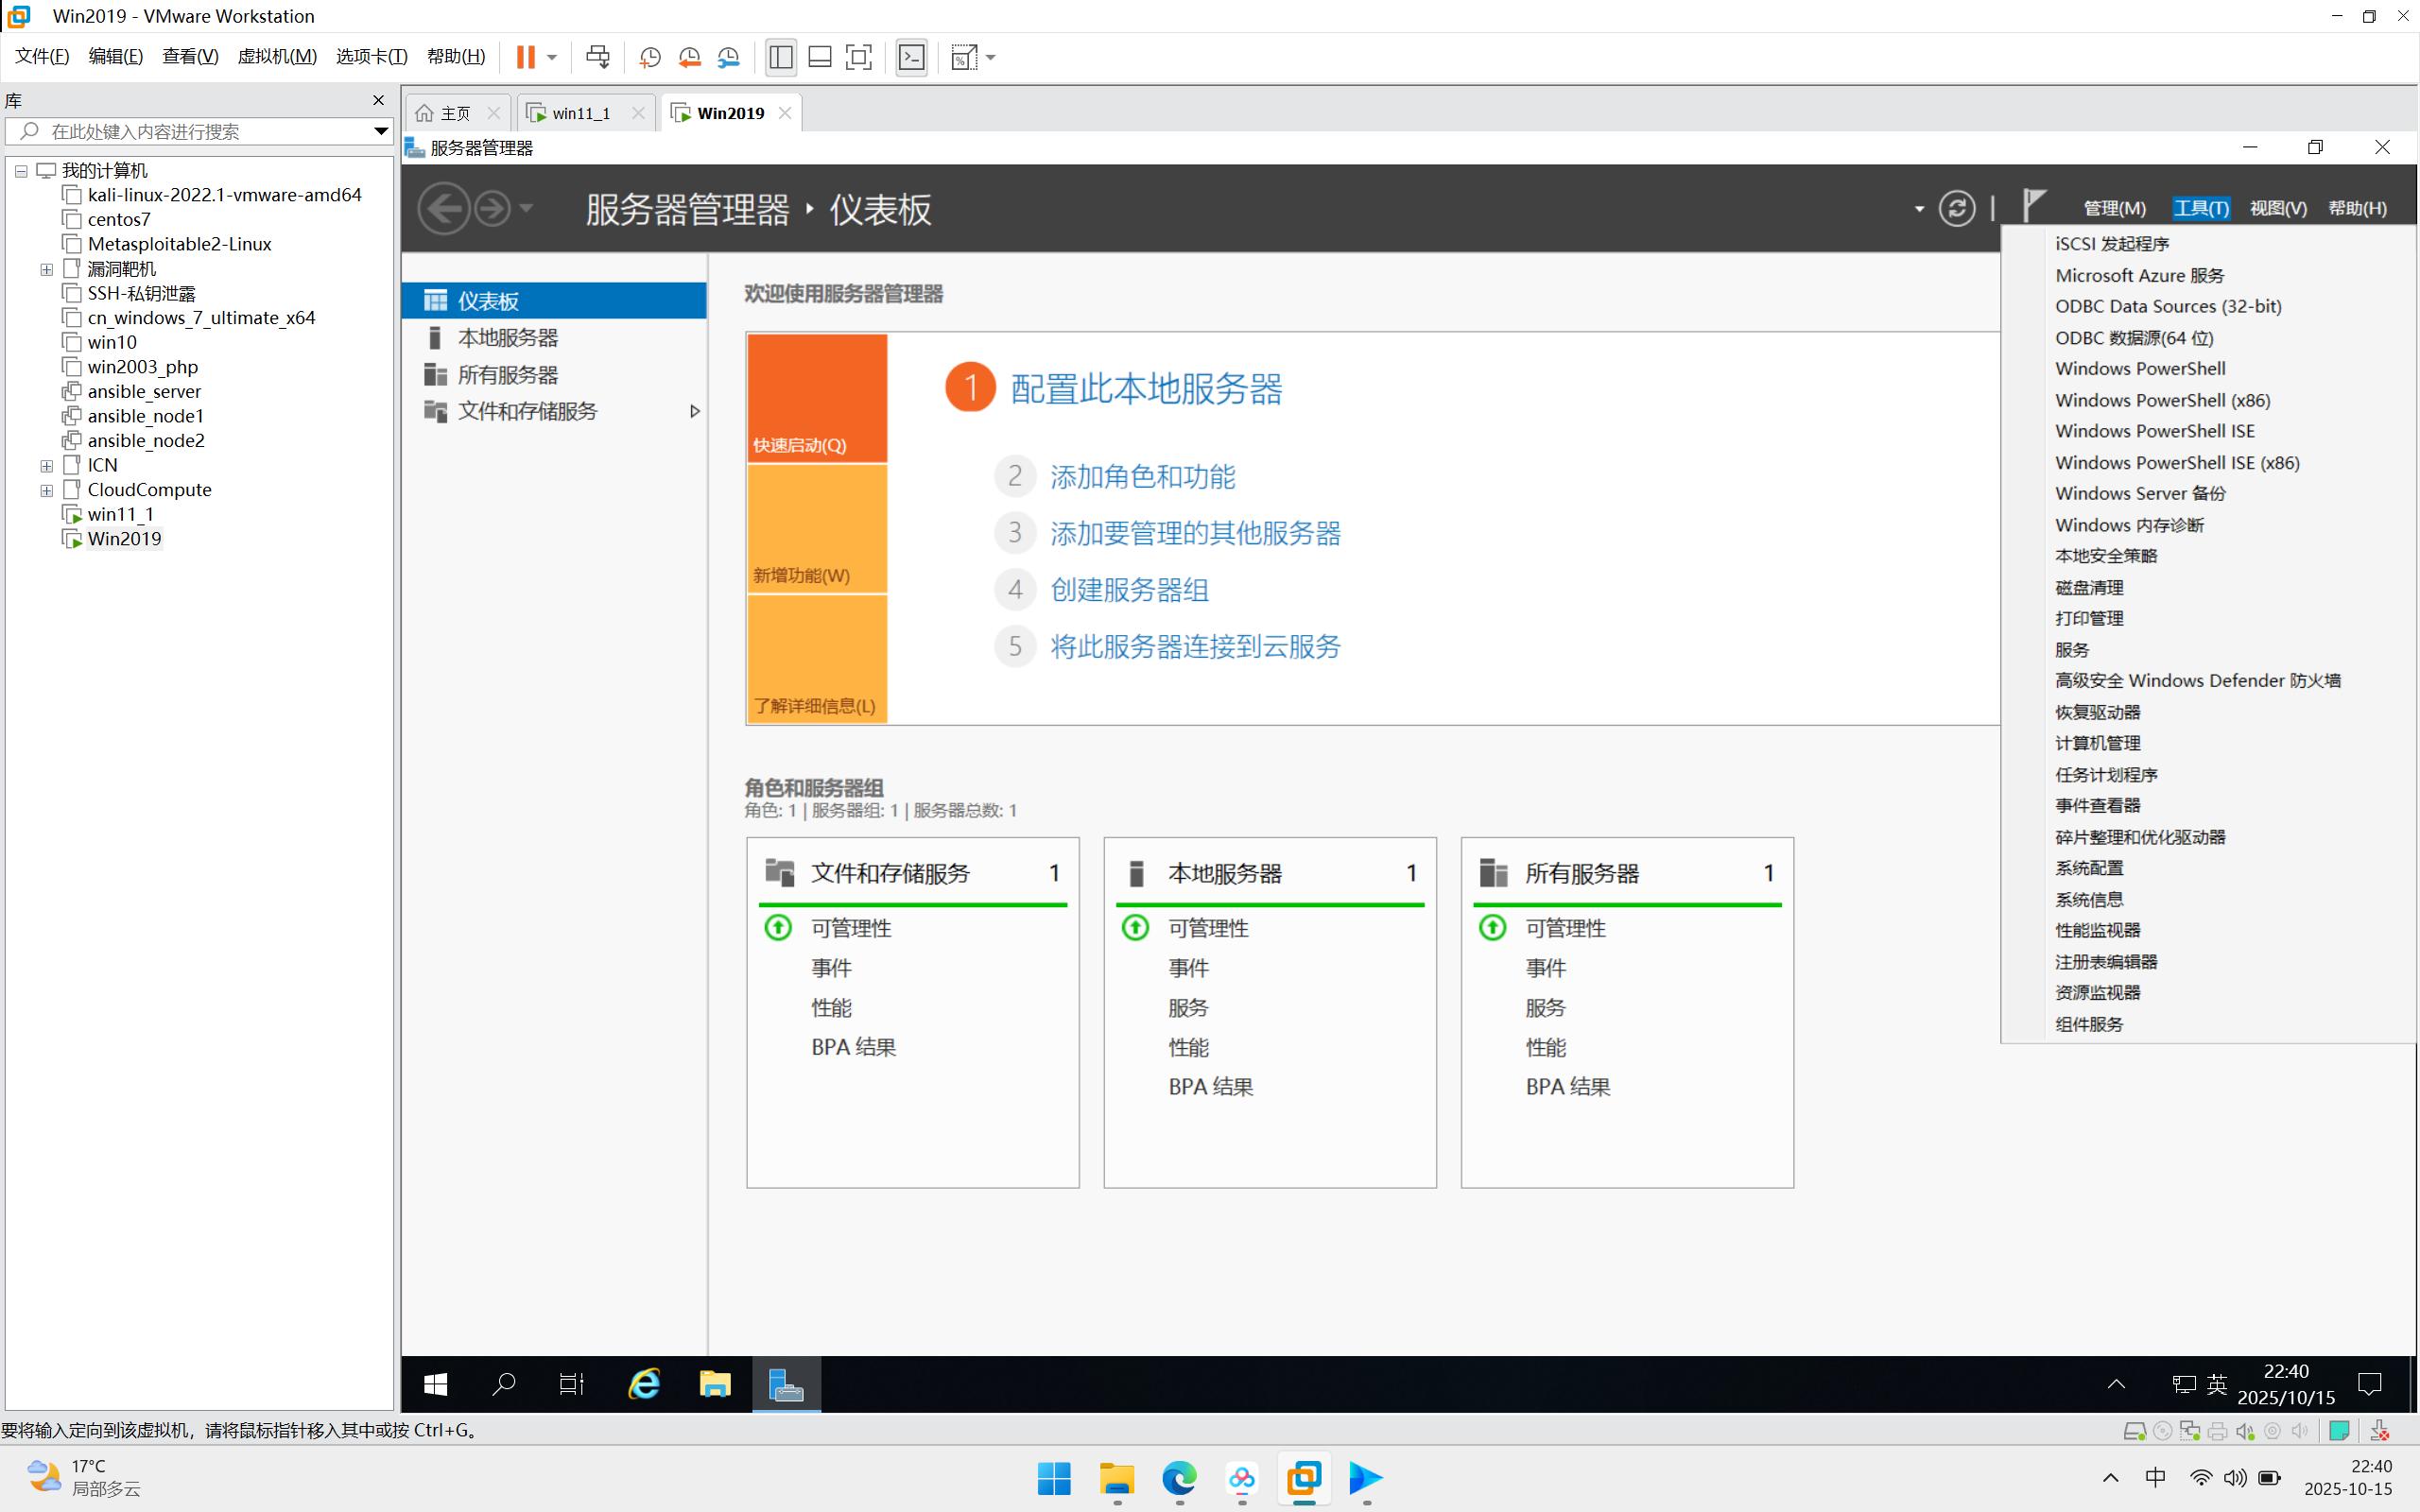The image size is (2420, 1512).
Task: Expand the 漏洞靶机 folder in the library
Action: (46, 269)
